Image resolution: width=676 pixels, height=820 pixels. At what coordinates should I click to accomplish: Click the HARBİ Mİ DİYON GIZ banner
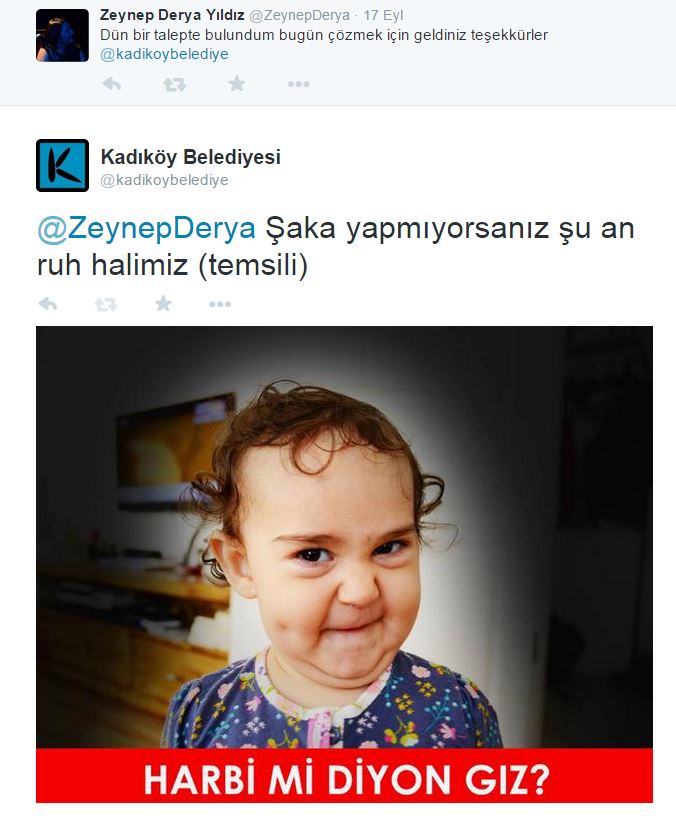point(345,776)
